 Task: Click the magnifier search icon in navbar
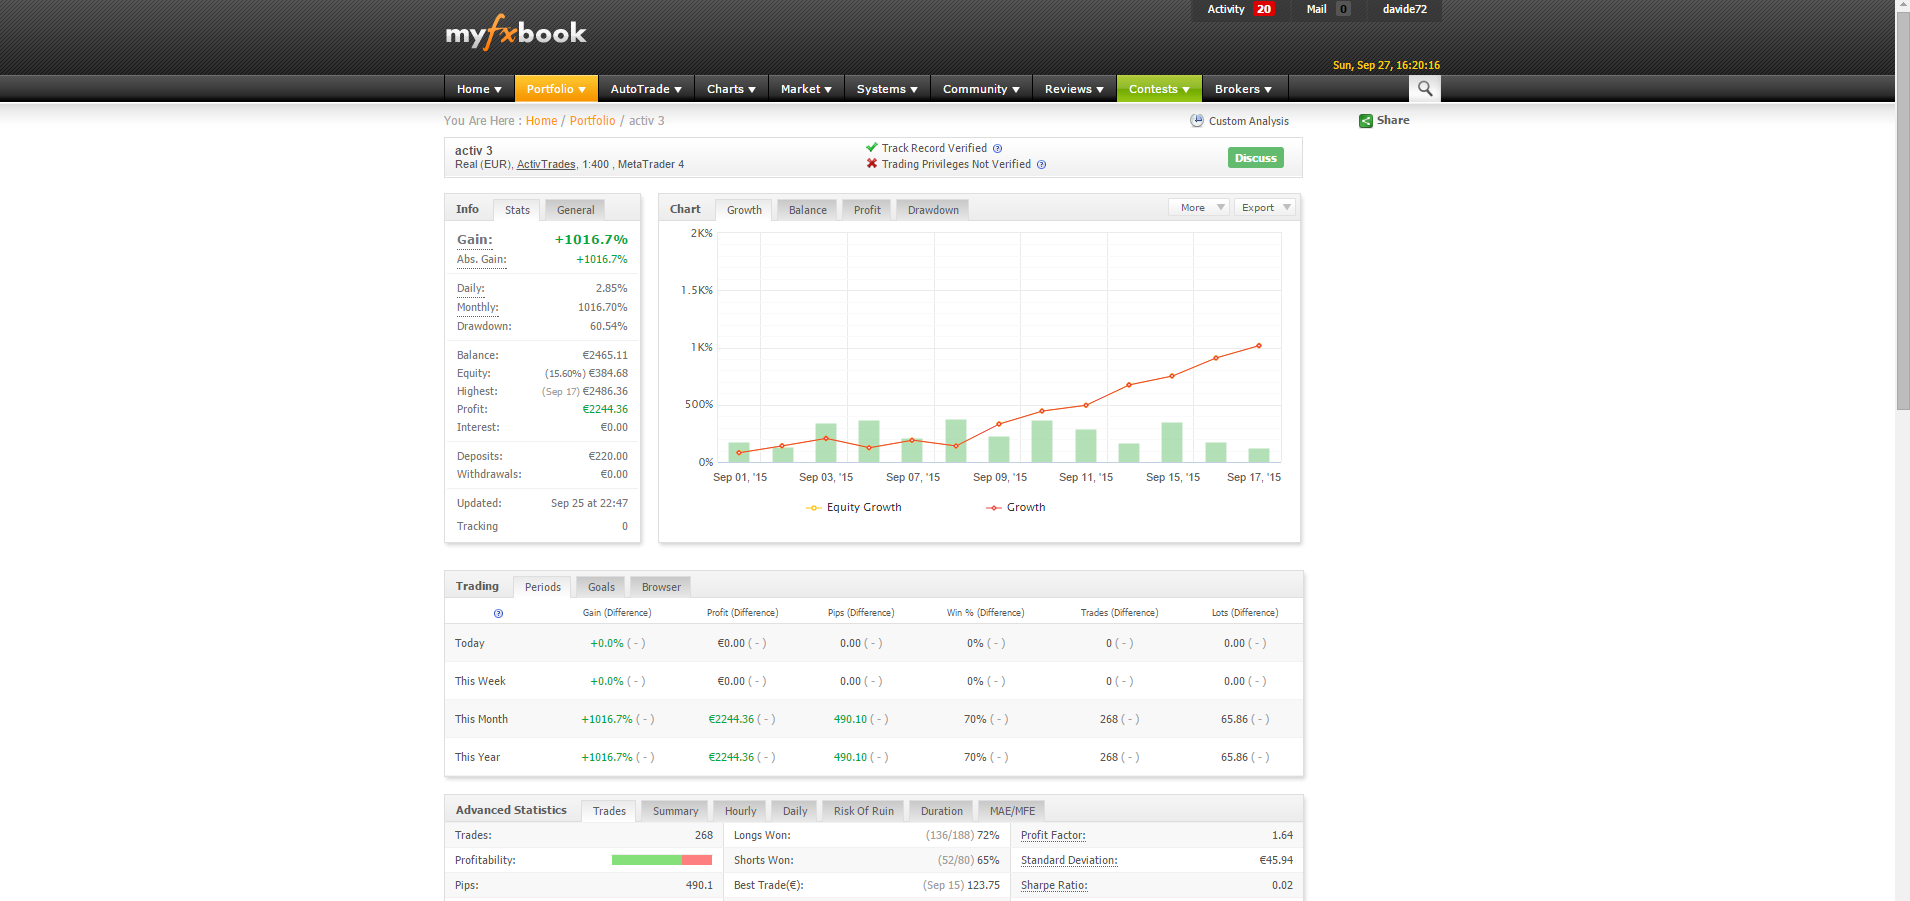[1425, 89]
